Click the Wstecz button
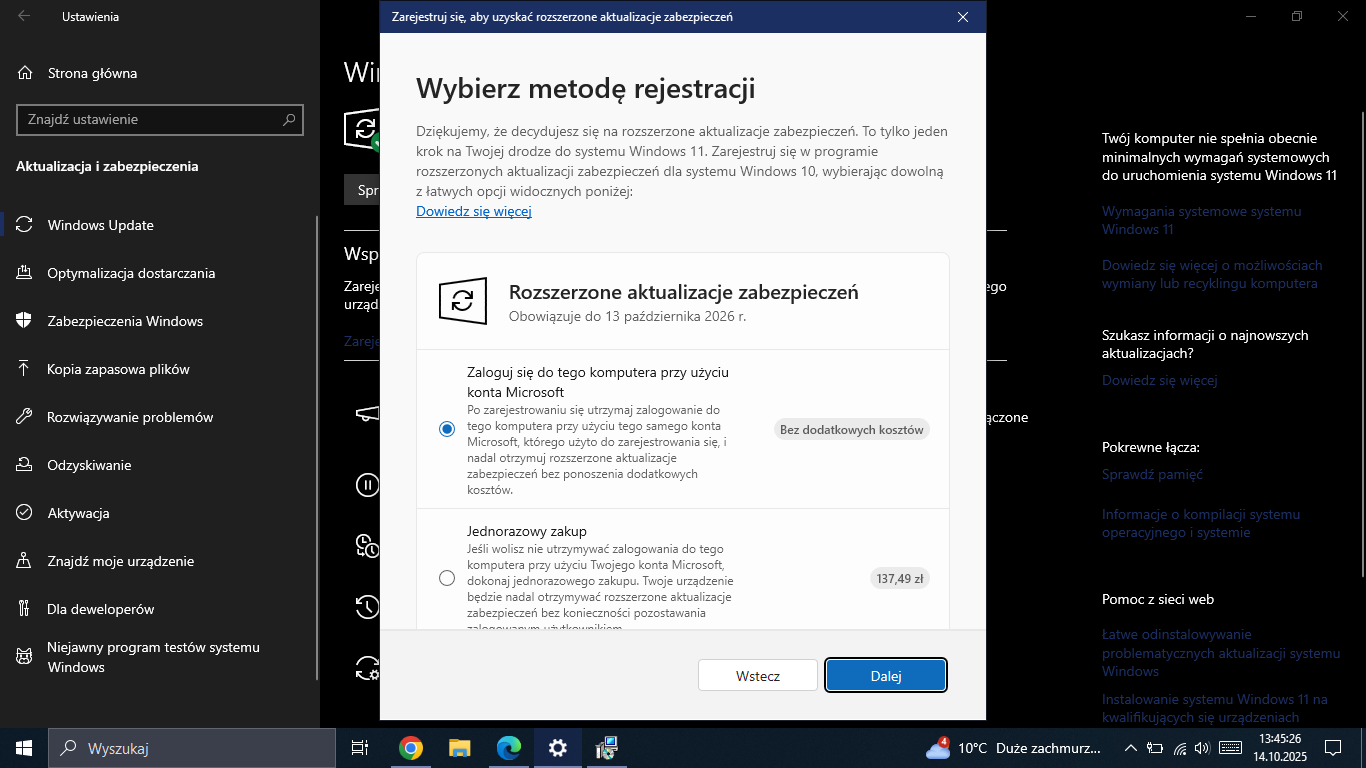The height and width of the screenshot is (768, 1366). coord(757,675)
